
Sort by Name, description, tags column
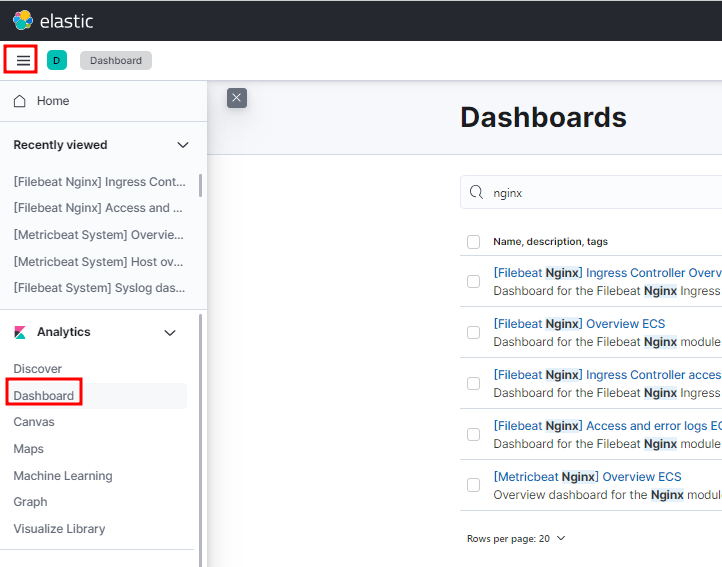click(x=550, y=241)
